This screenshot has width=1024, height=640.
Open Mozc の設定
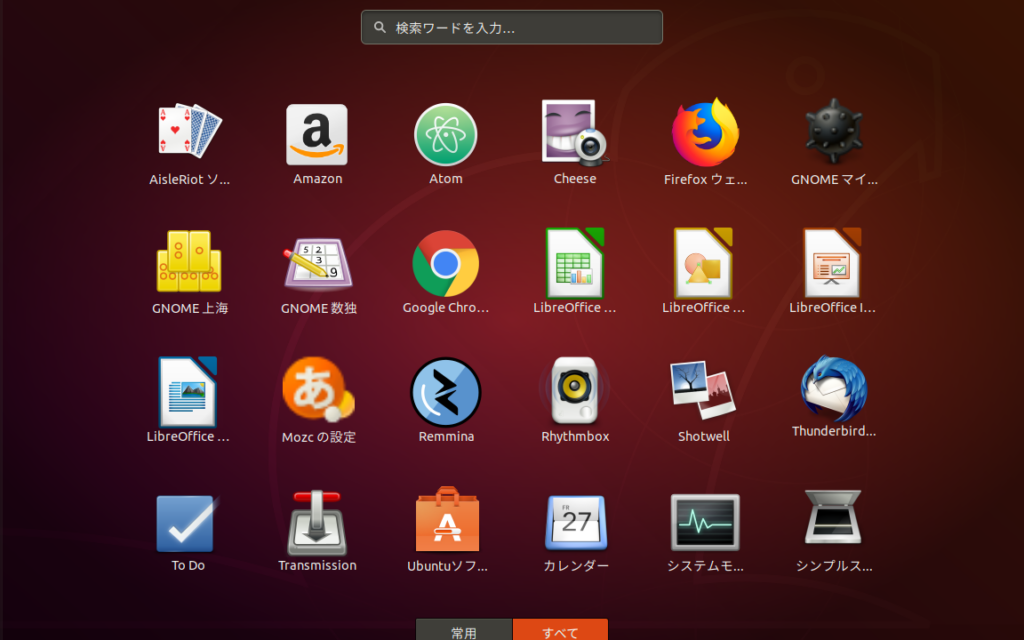(x=317, y=391)
